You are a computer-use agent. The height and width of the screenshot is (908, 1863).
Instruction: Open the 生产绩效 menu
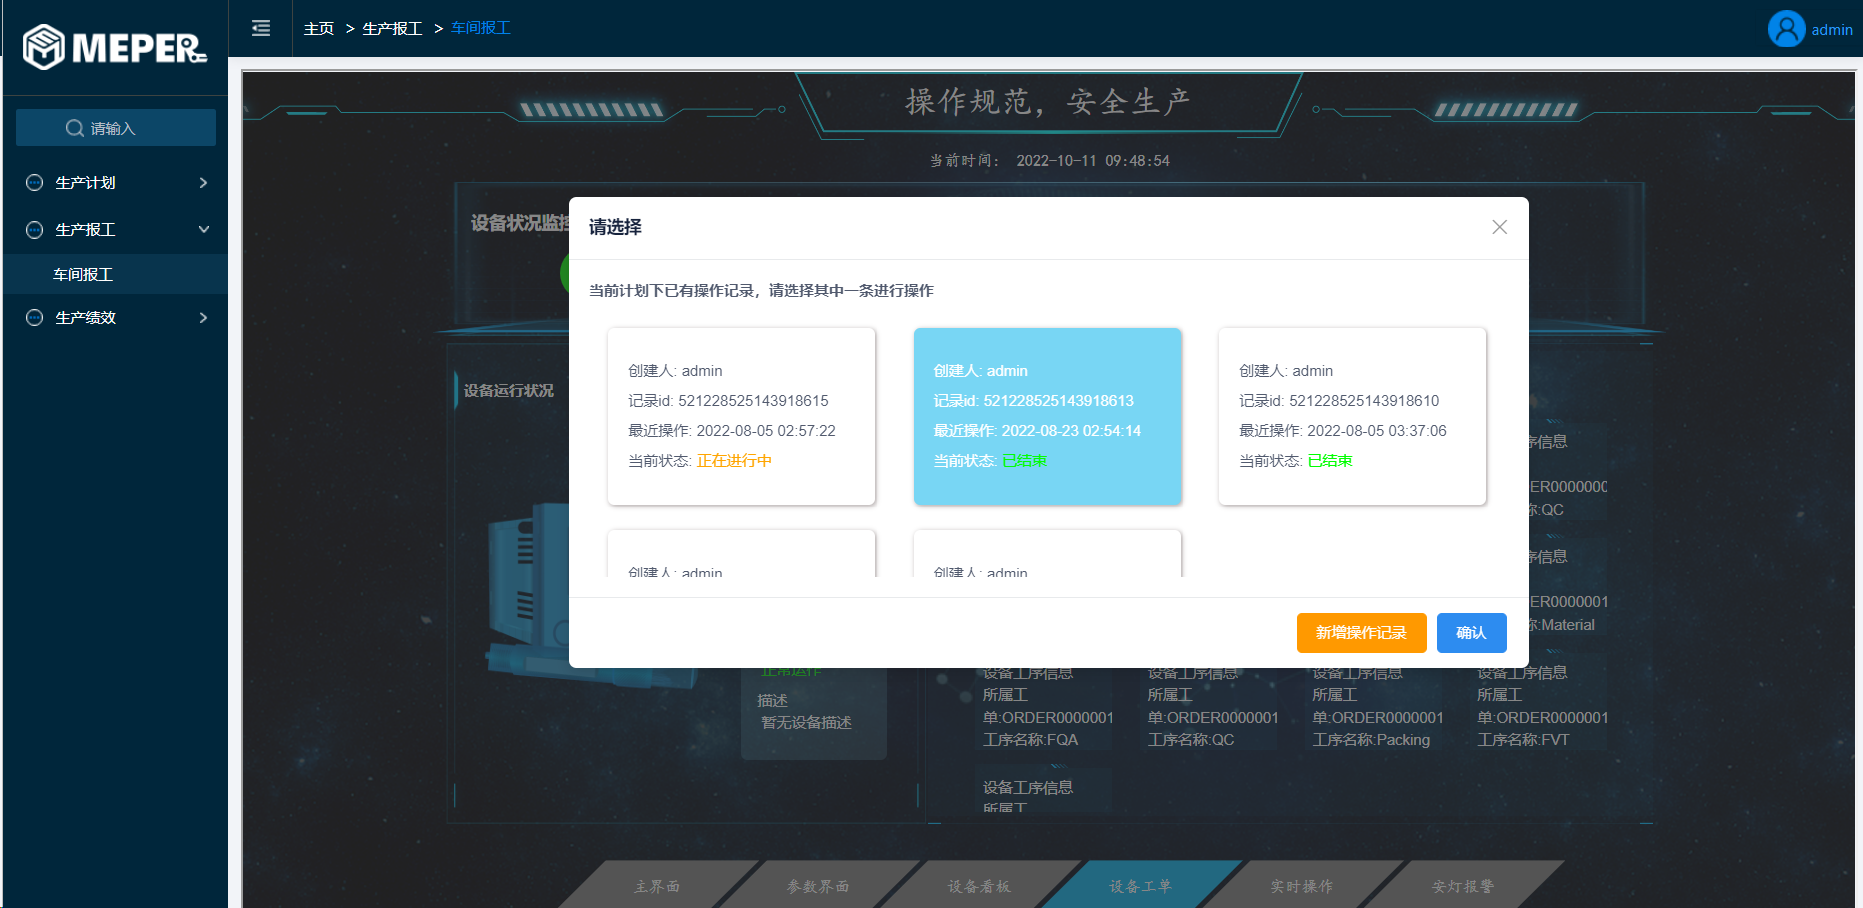pos(116,317)
